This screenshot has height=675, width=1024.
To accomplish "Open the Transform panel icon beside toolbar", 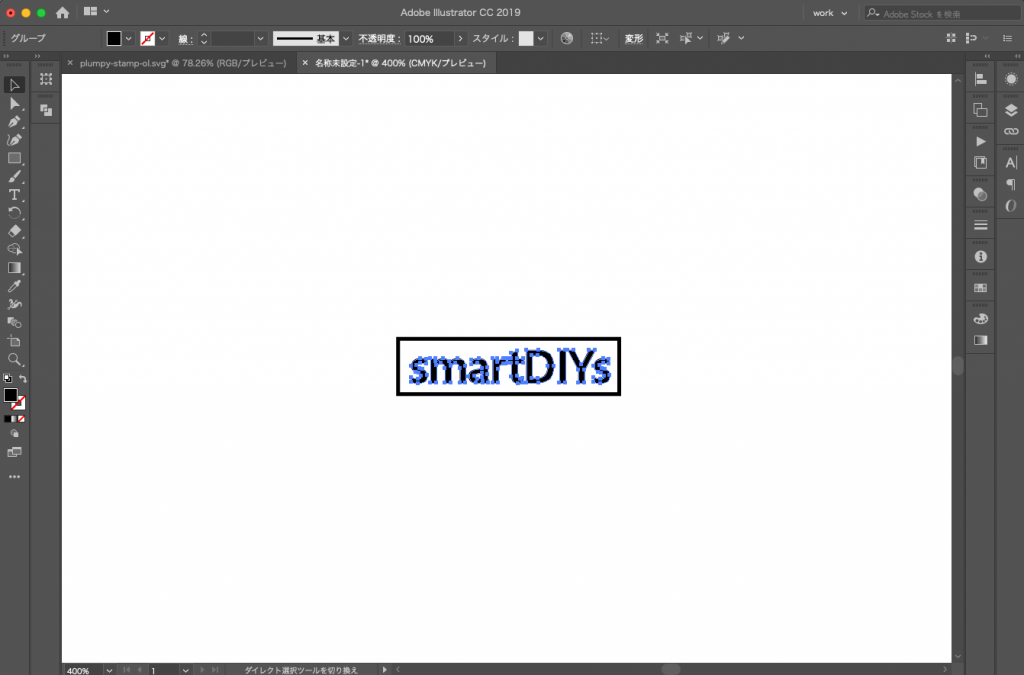I will coord(46,79).
